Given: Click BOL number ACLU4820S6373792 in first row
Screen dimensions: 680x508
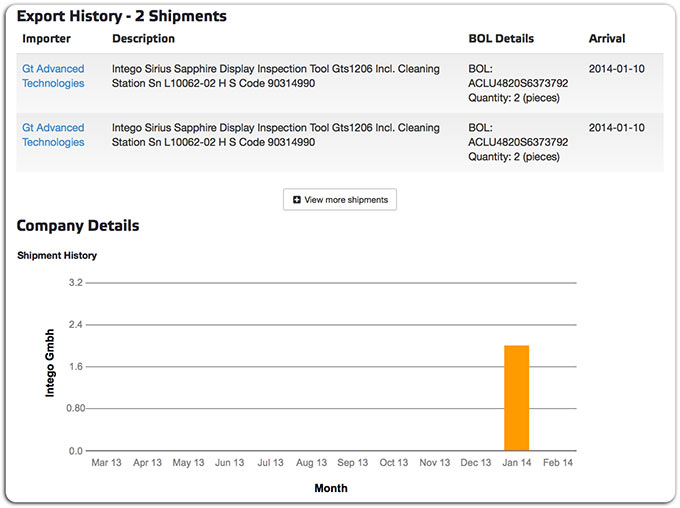Looking at the screenshot, I should coord(518,83).
